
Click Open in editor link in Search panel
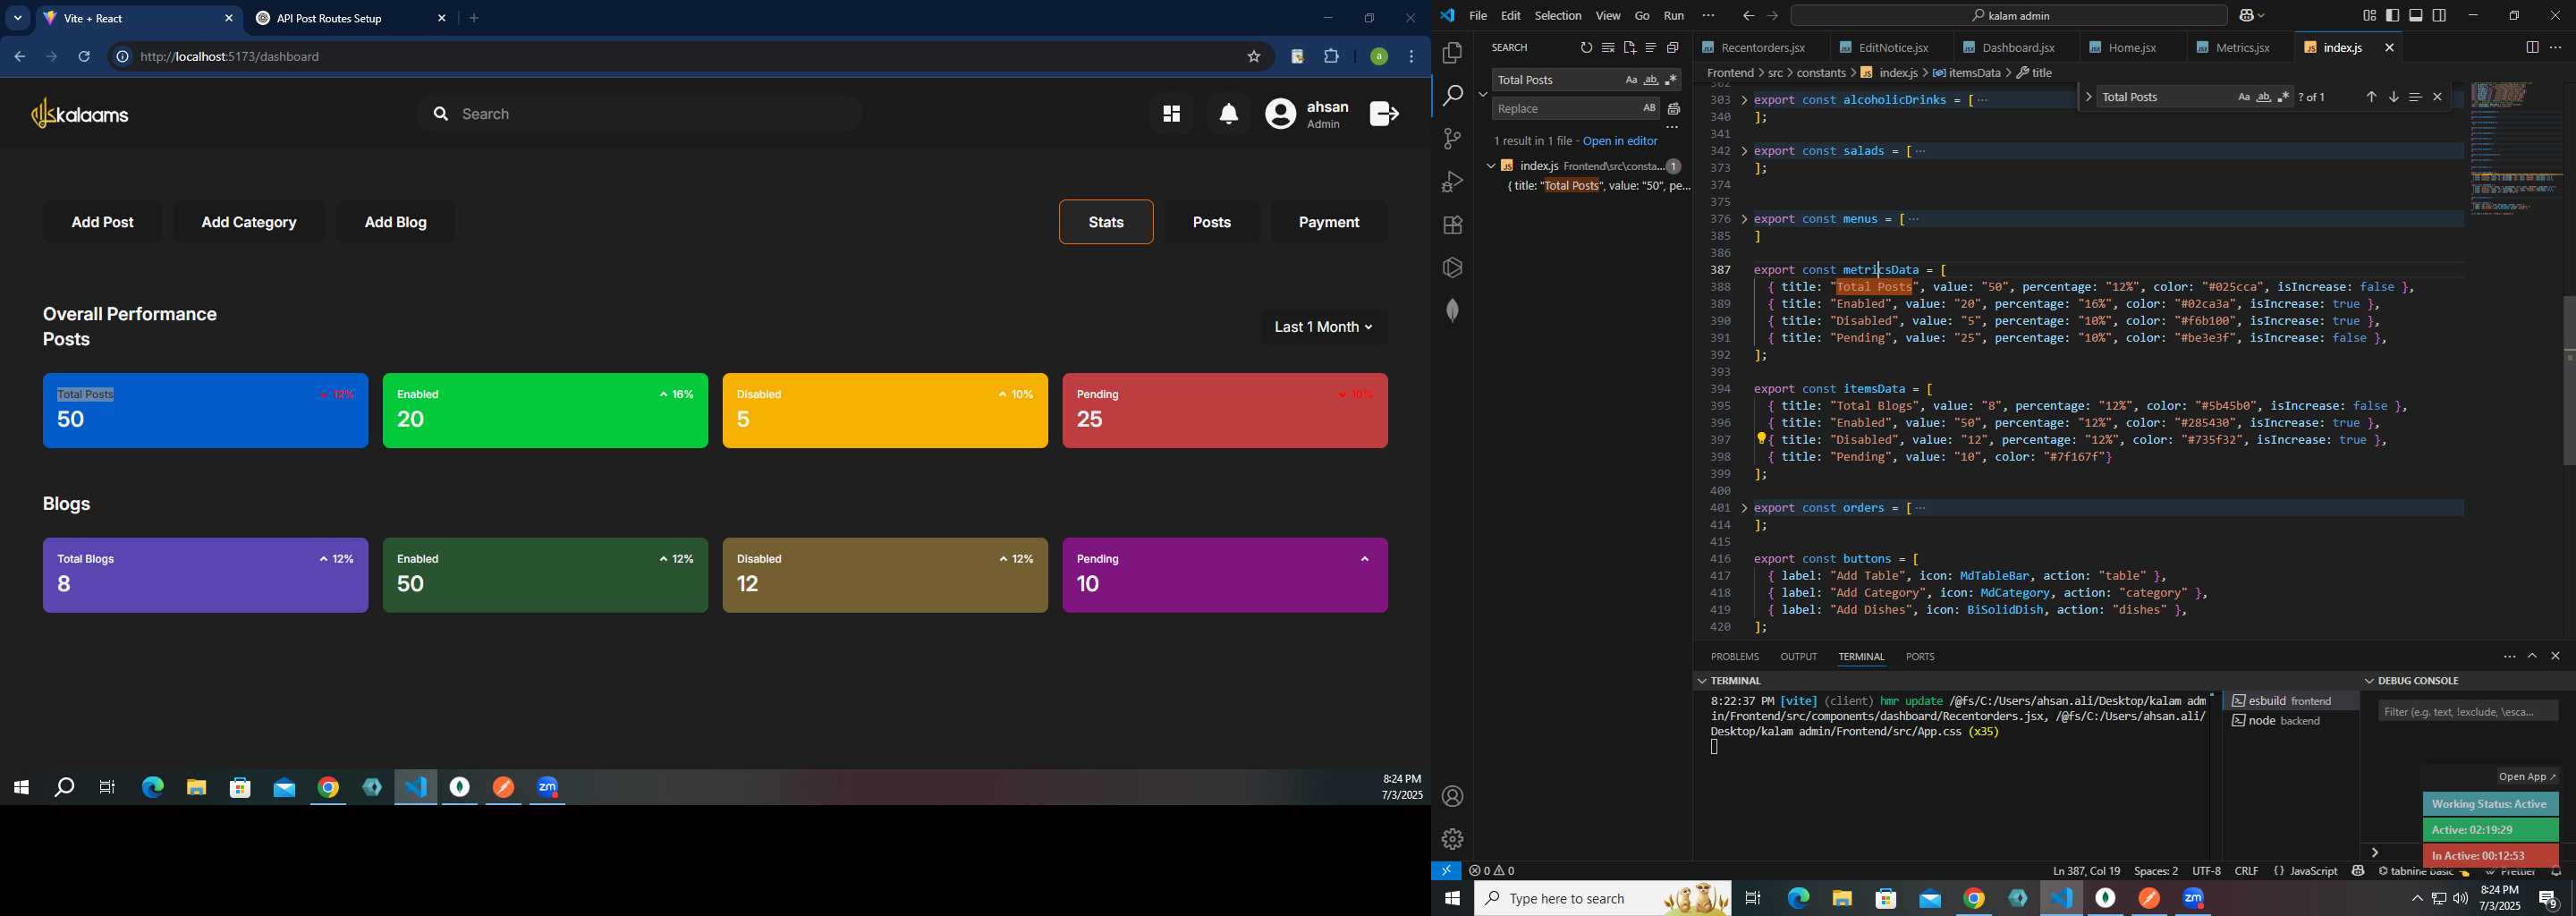[x=1620, y=141]
